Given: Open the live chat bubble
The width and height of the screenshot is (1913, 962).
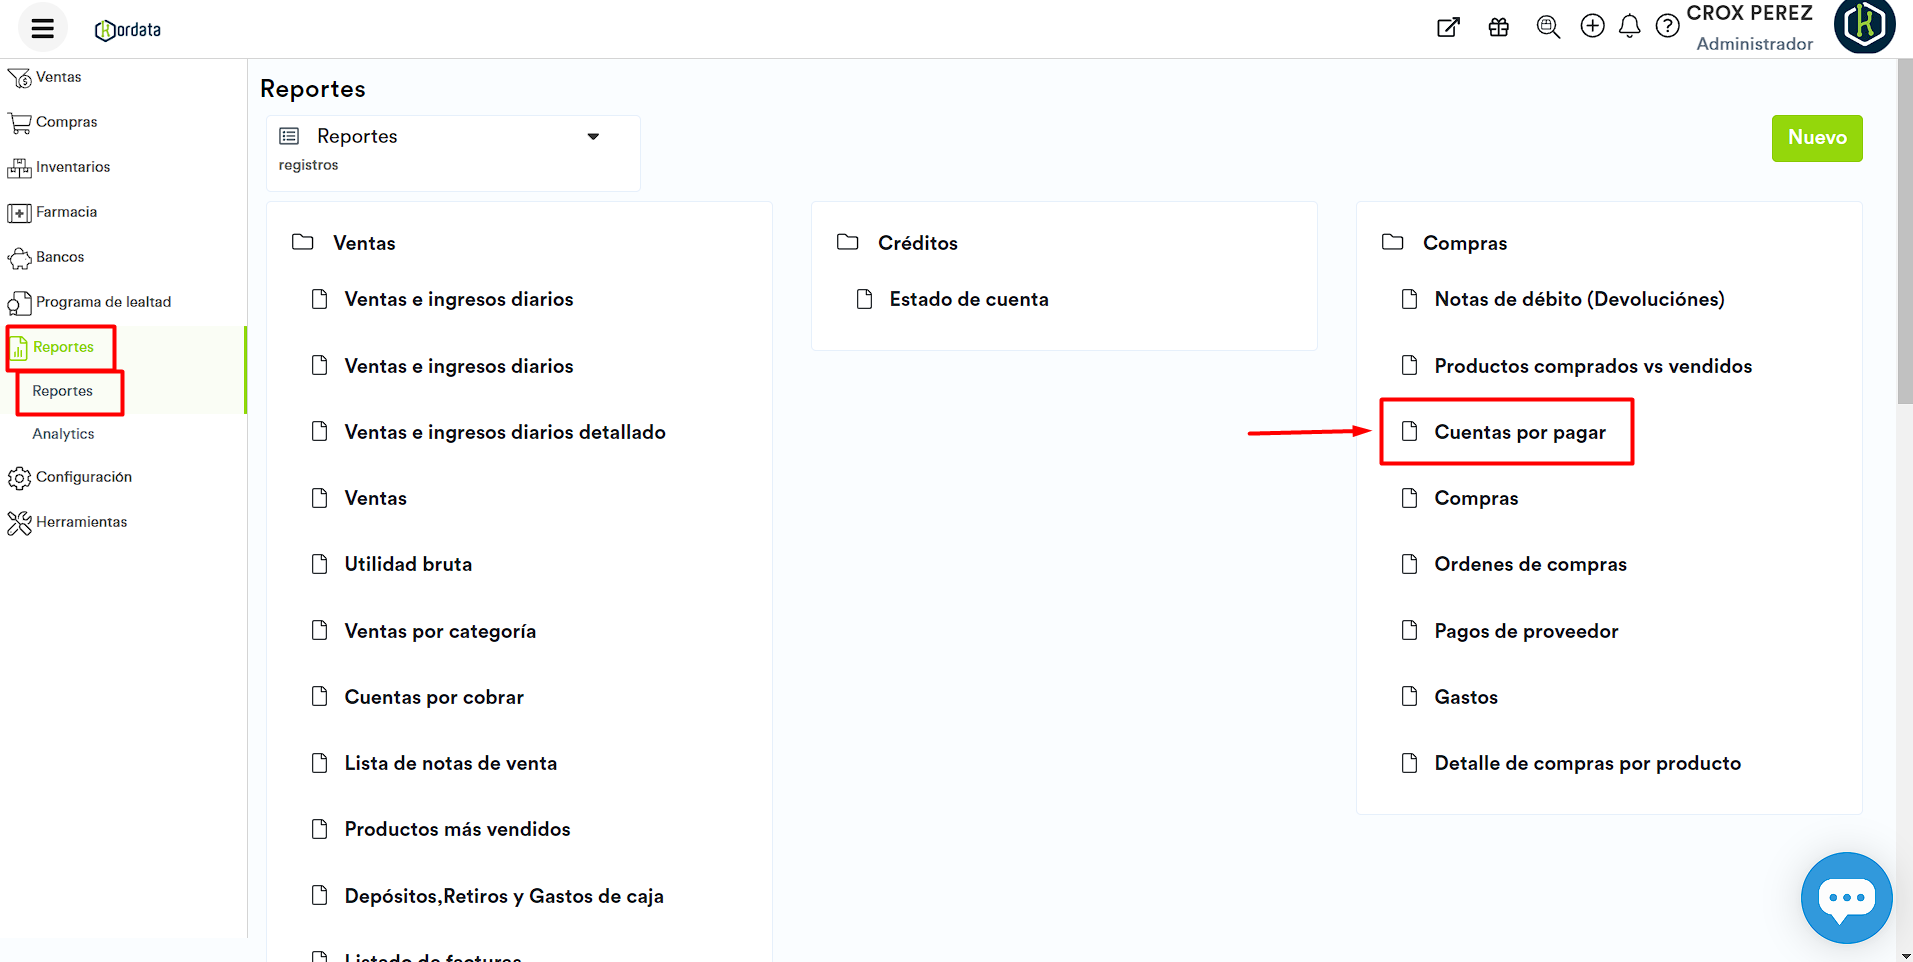Looking at the screenshot, I should click(1845, 897).
